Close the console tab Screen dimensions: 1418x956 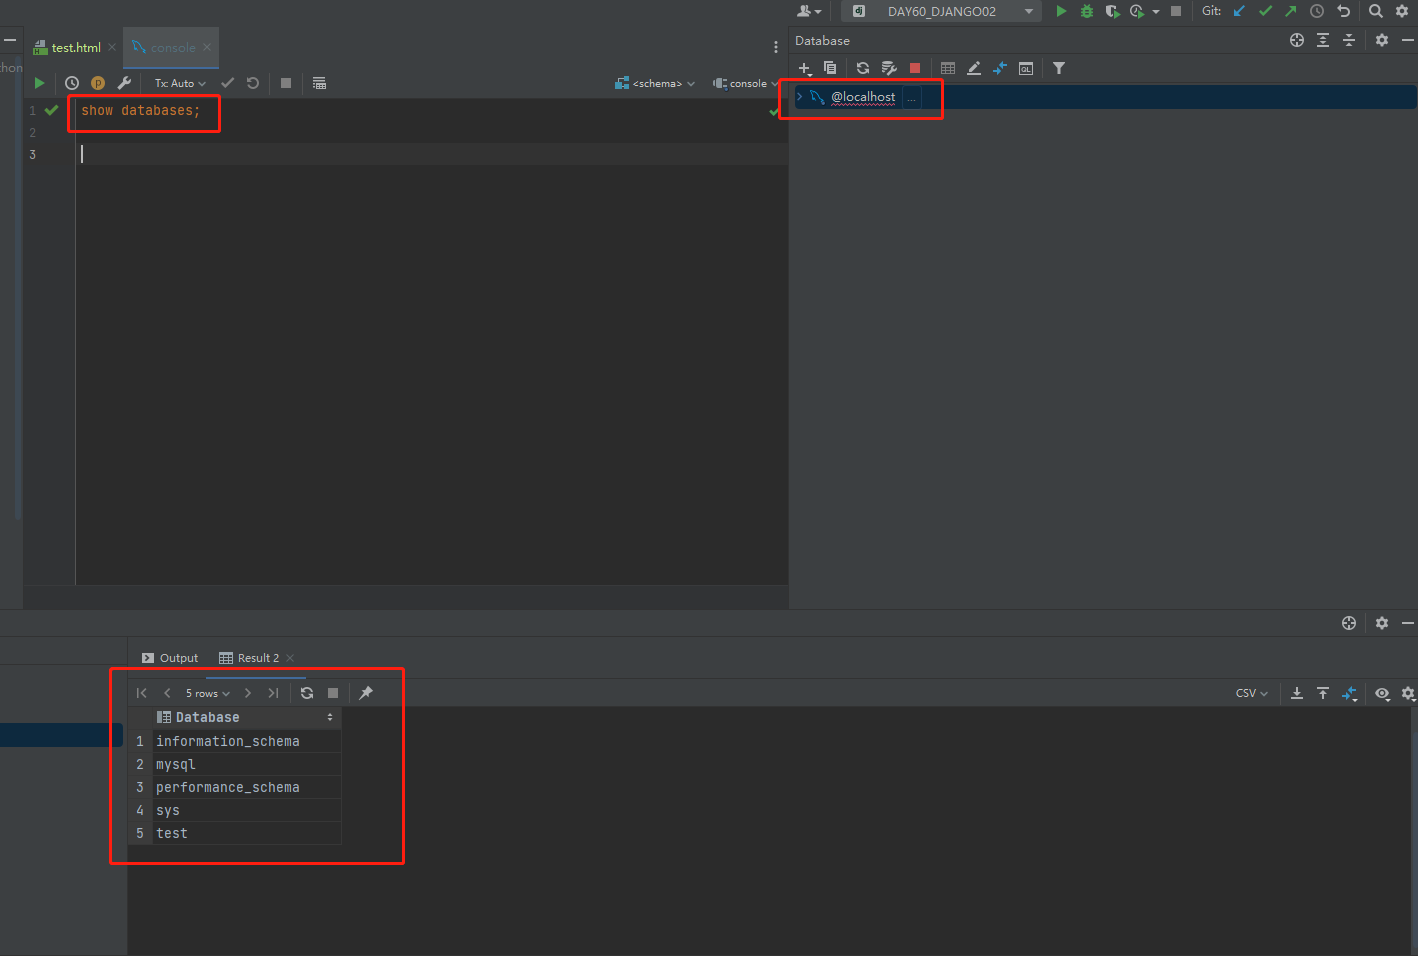207,47
